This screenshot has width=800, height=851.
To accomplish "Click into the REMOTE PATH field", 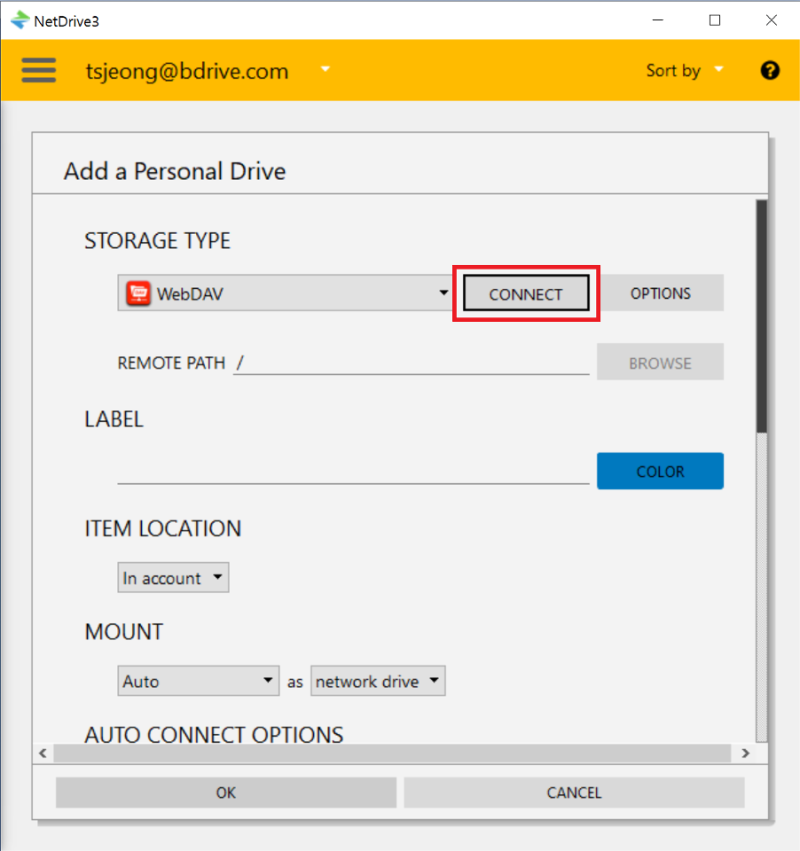I will coord(411,362).
